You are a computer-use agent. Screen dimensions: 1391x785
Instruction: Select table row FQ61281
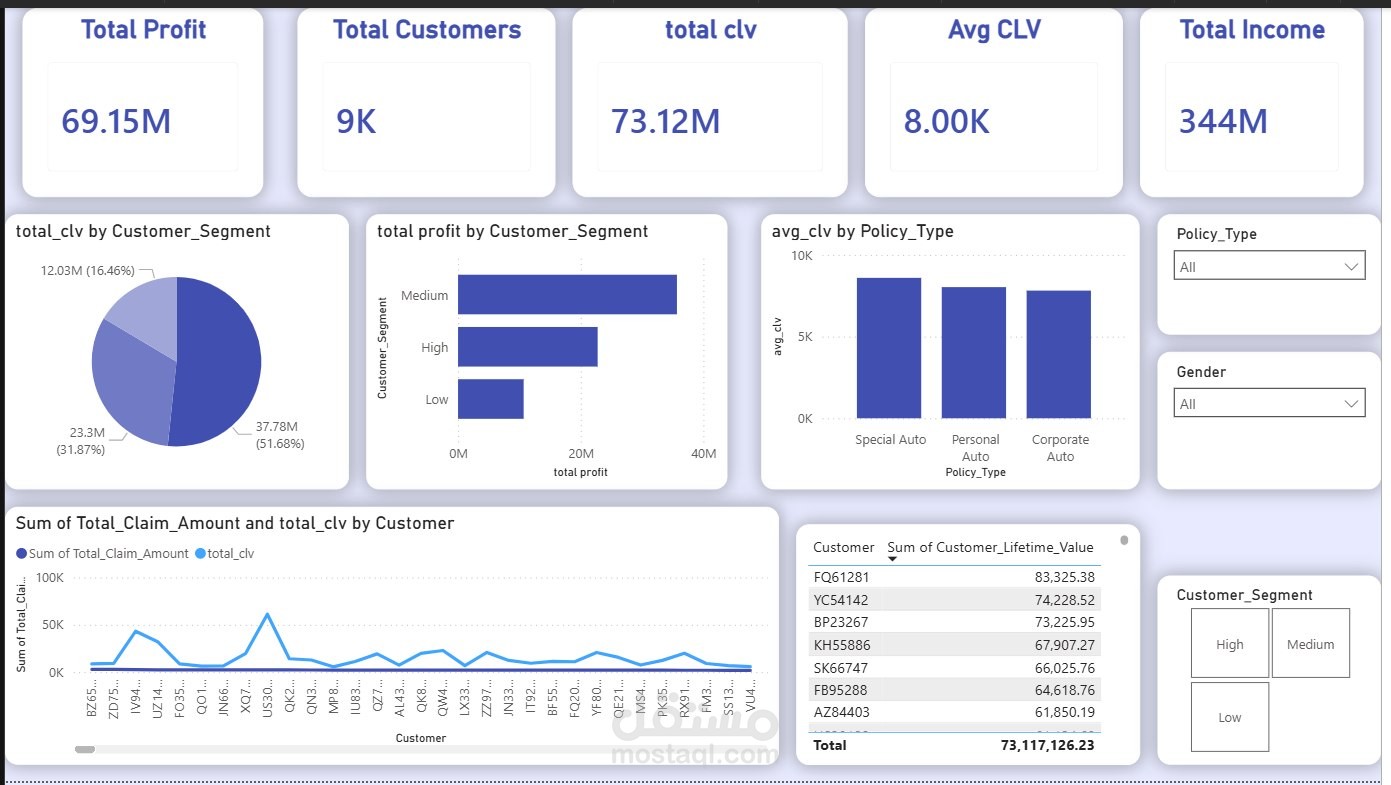click(x=954, y=577)
